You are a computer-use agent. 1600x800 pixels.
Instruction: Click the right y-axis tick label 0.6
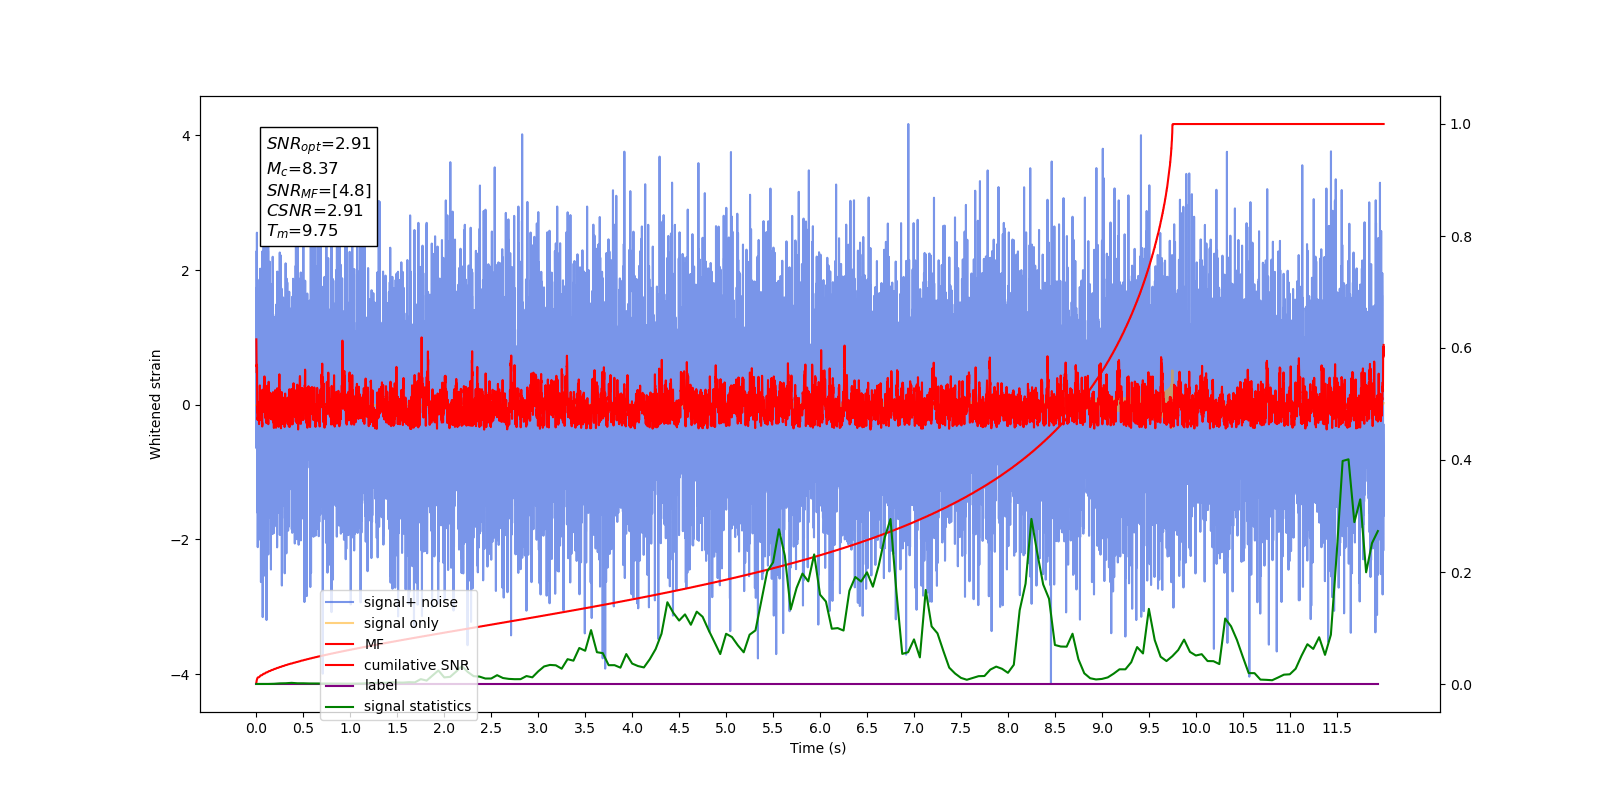tap(1461, 348)
